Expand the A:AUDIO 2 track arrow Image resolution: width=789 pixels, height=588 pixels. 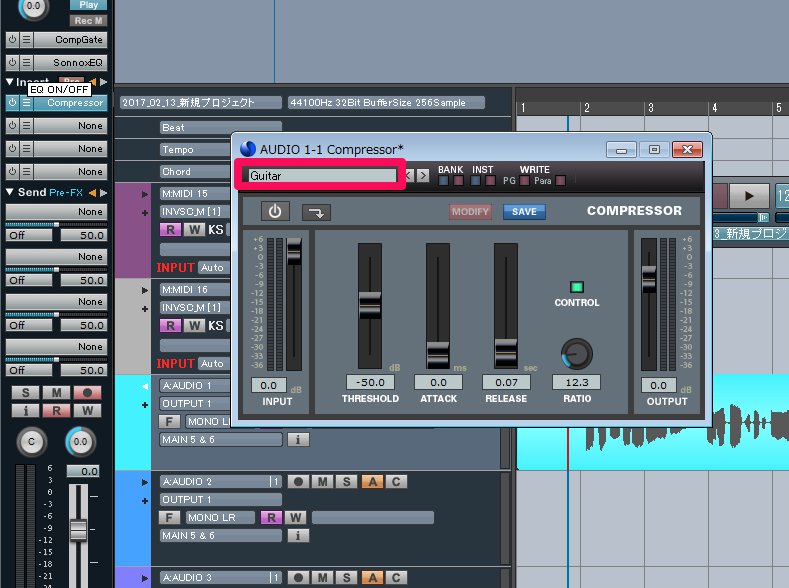[x=145, y=482]
